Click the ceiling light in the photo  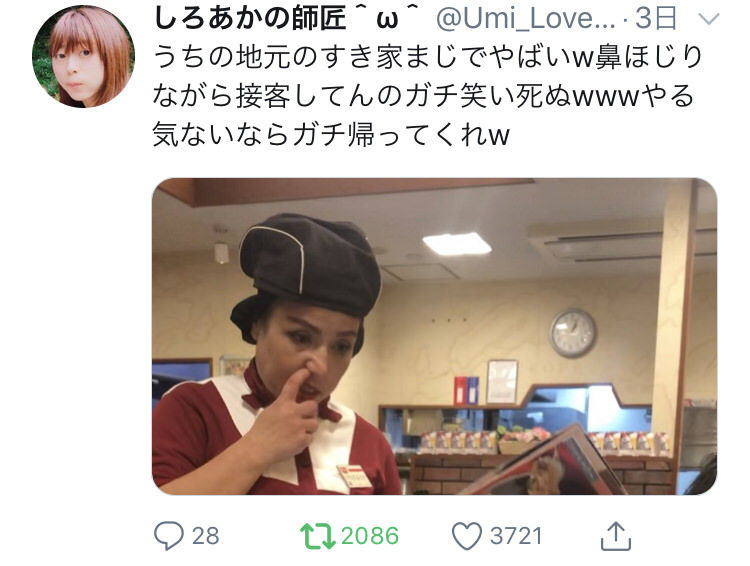click(x=457, y=244)
